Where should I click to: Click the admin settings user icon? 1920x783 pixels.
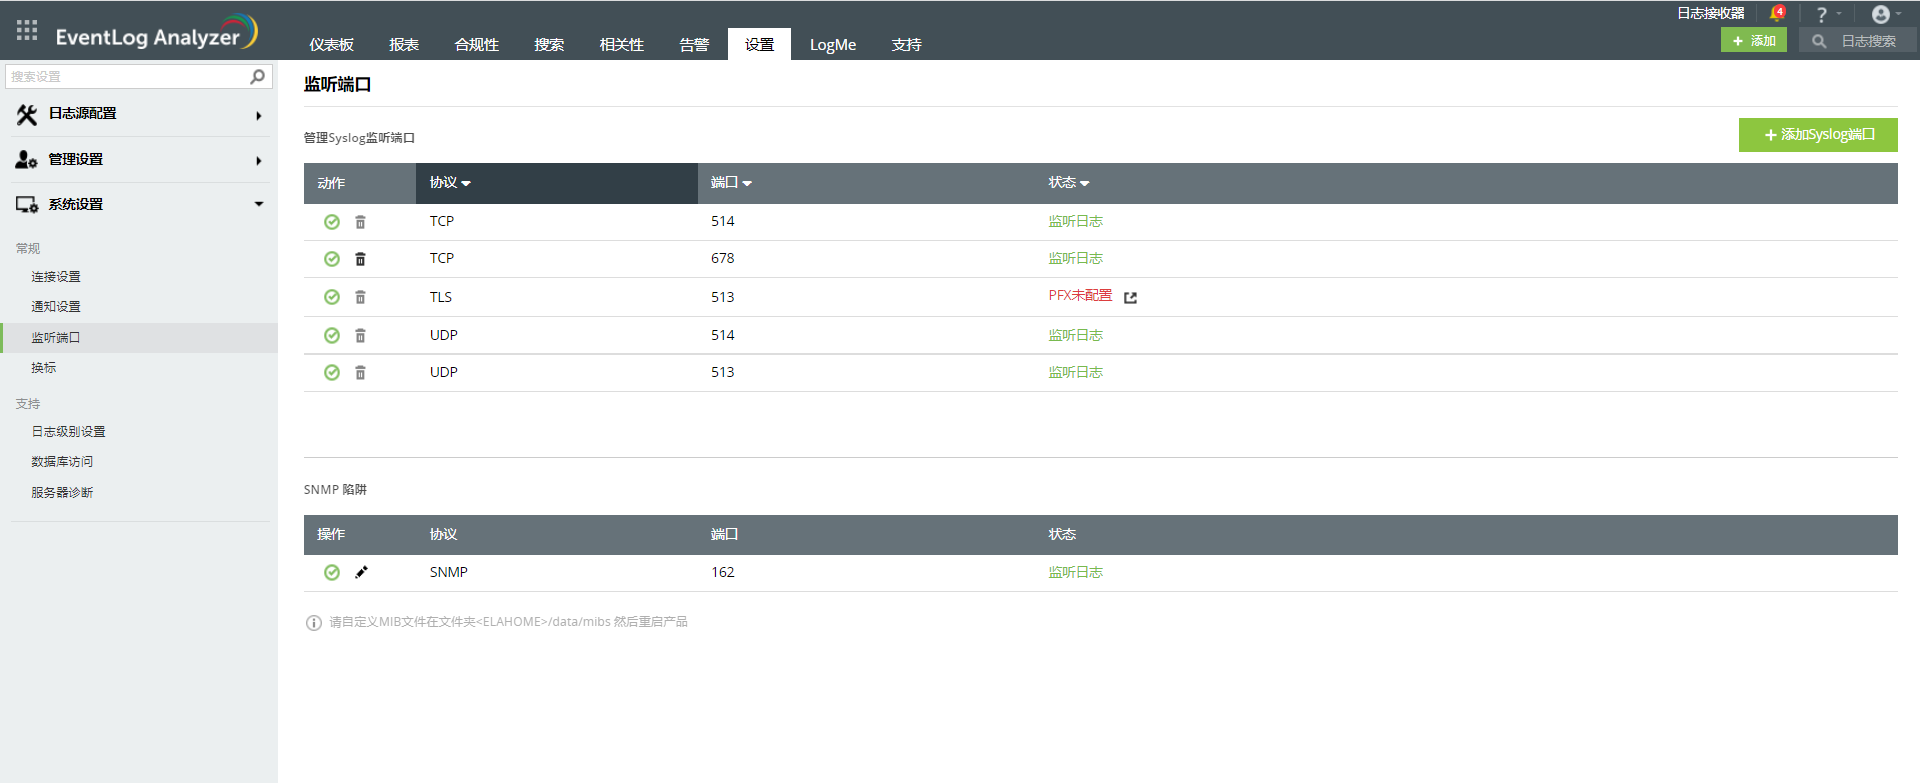click(27, 160)
